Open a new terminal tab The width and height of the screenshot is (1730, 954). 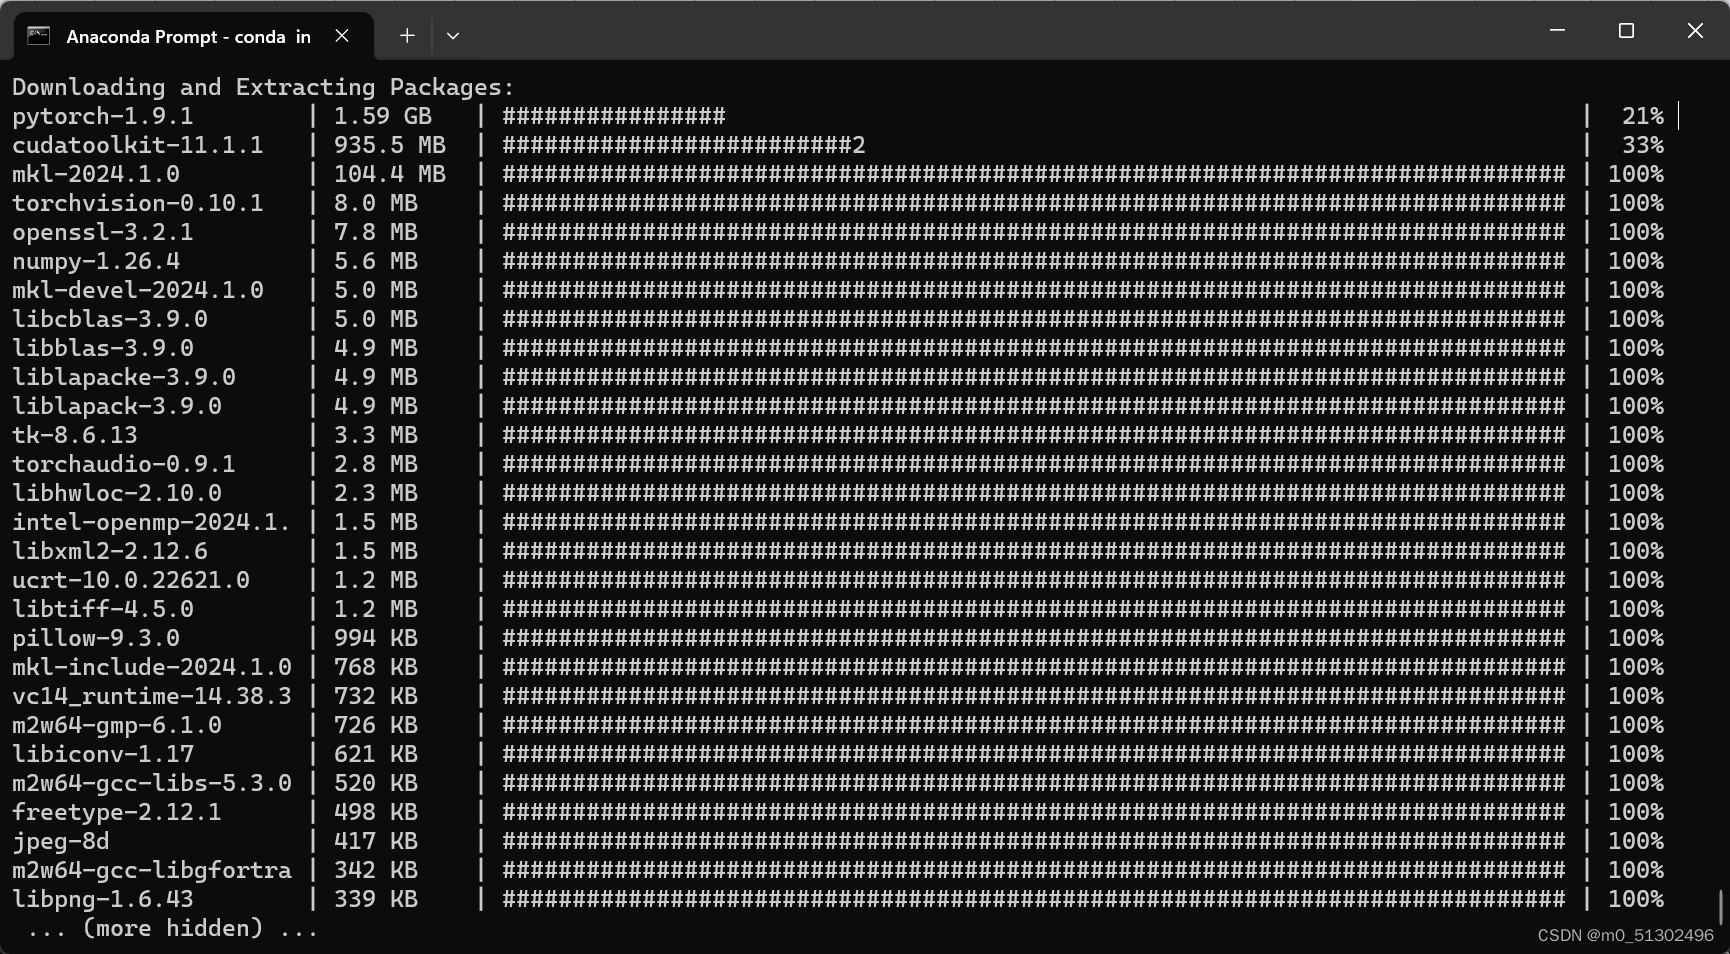point(407,36)
